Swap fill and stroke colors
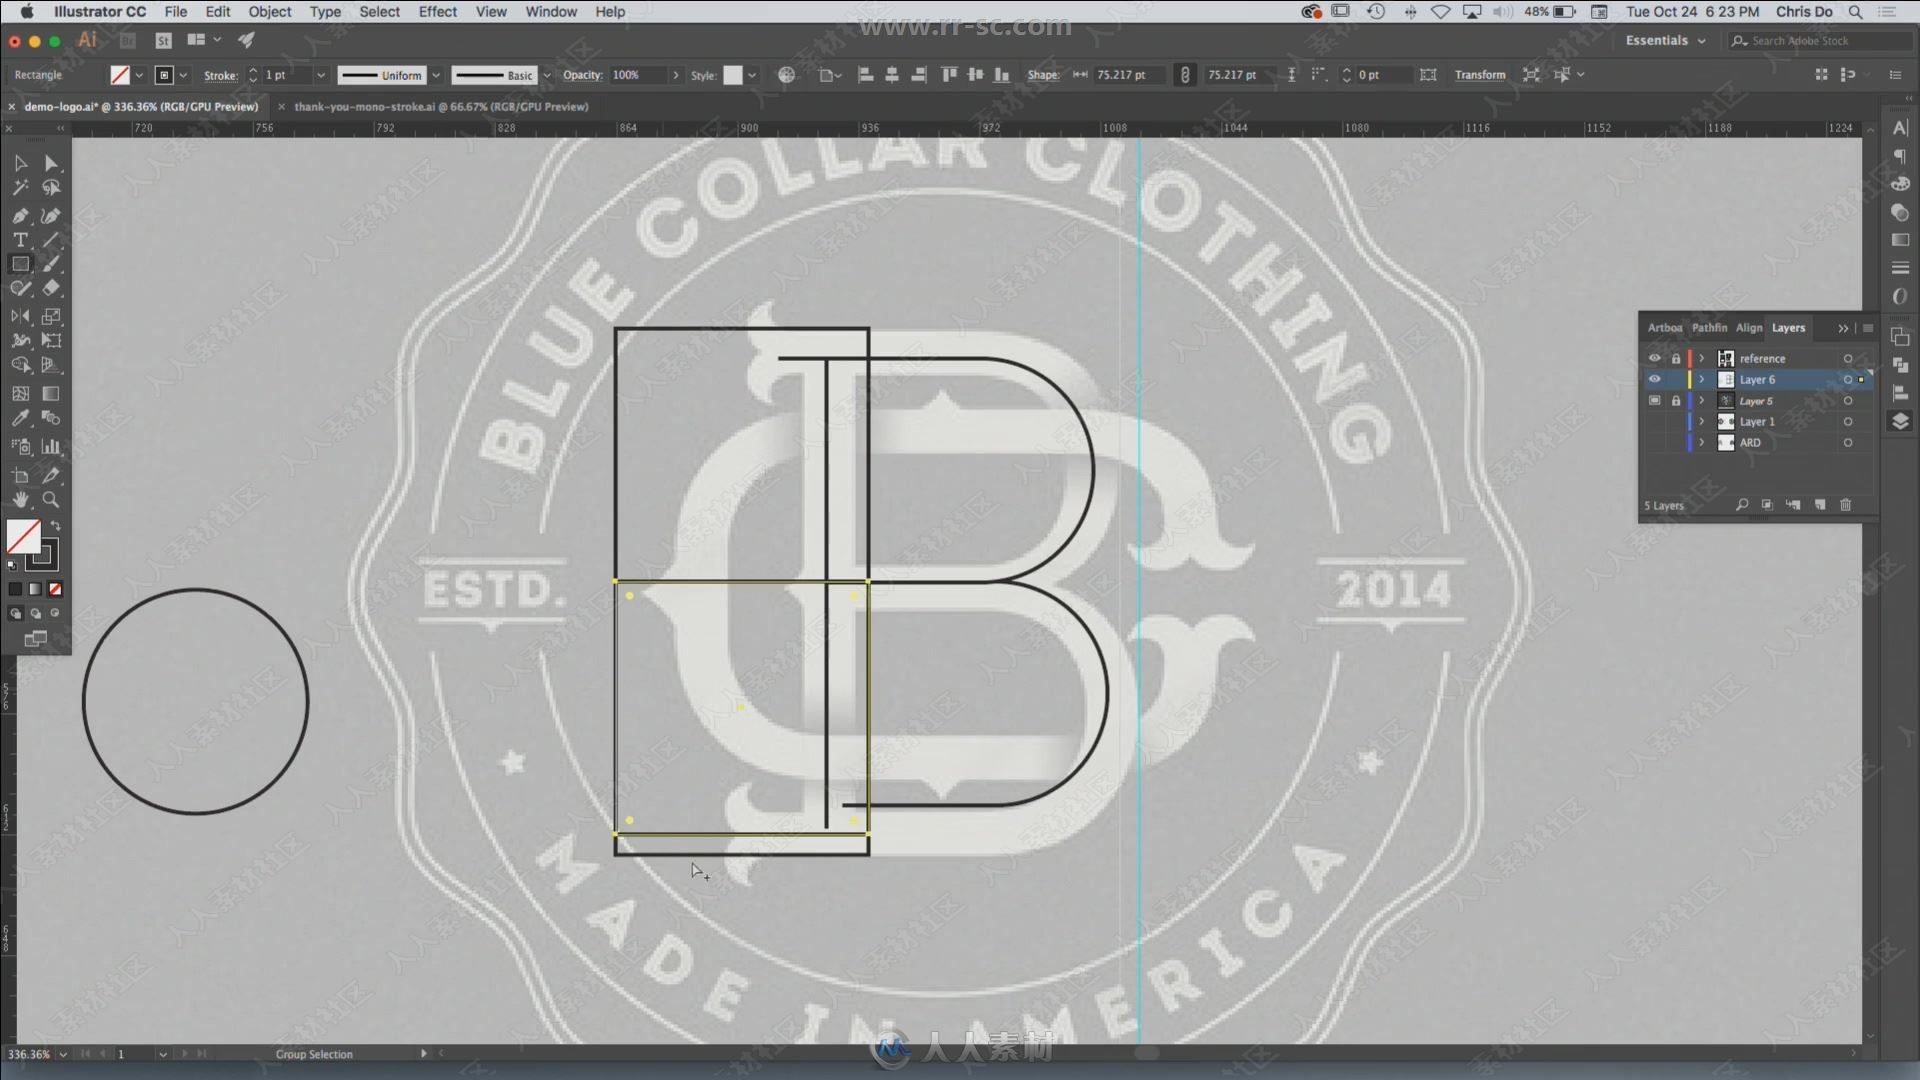1920x1080 pixels. [56, 526]
